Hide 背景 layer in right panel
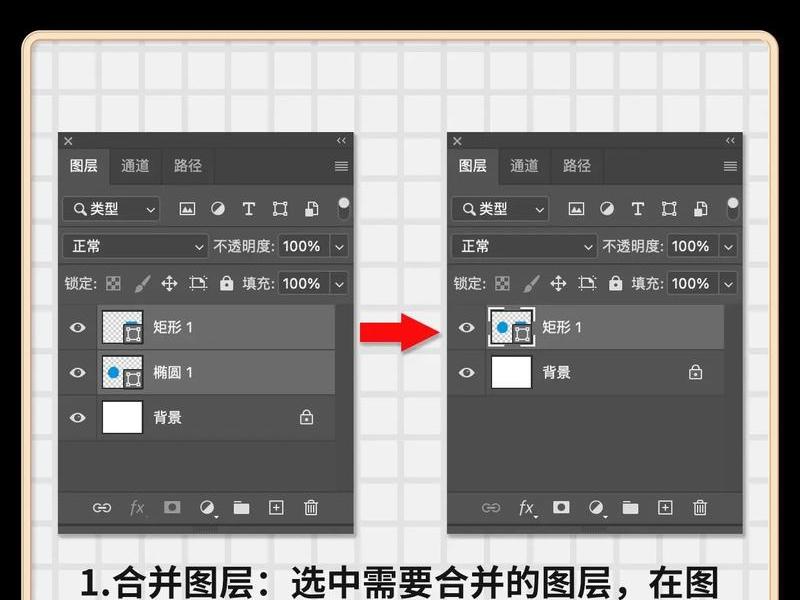Viewport: 800px width, 600px height. point(466,372)
